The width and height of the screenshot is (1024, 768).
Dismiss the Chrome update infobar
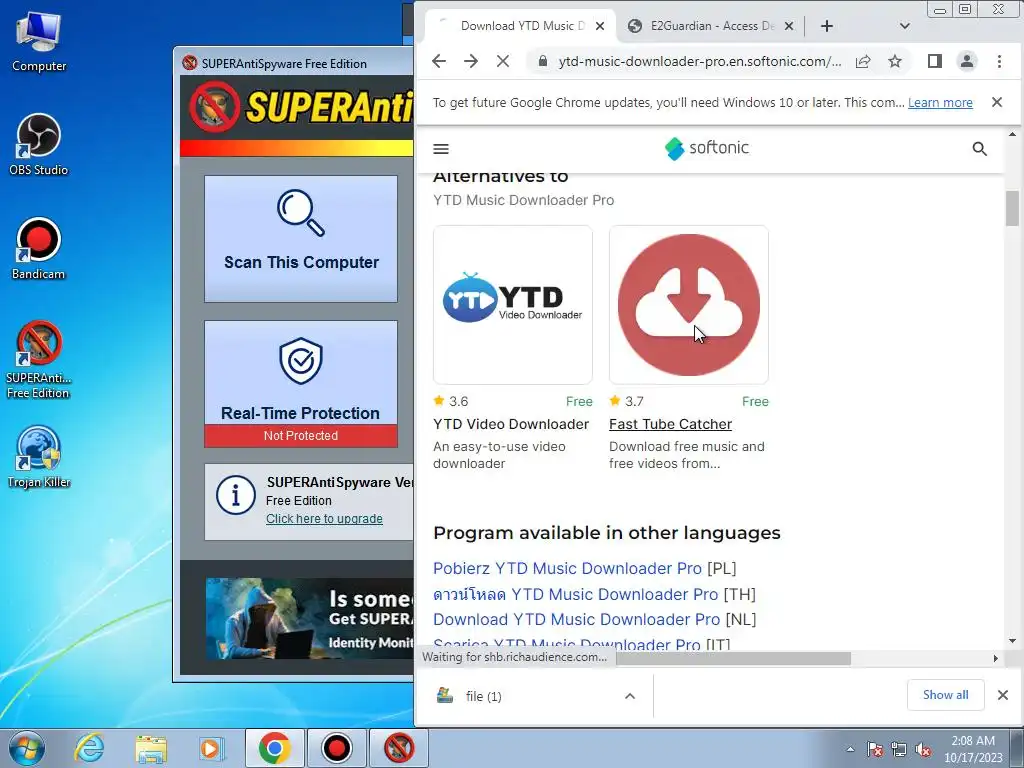pos(997,102)
